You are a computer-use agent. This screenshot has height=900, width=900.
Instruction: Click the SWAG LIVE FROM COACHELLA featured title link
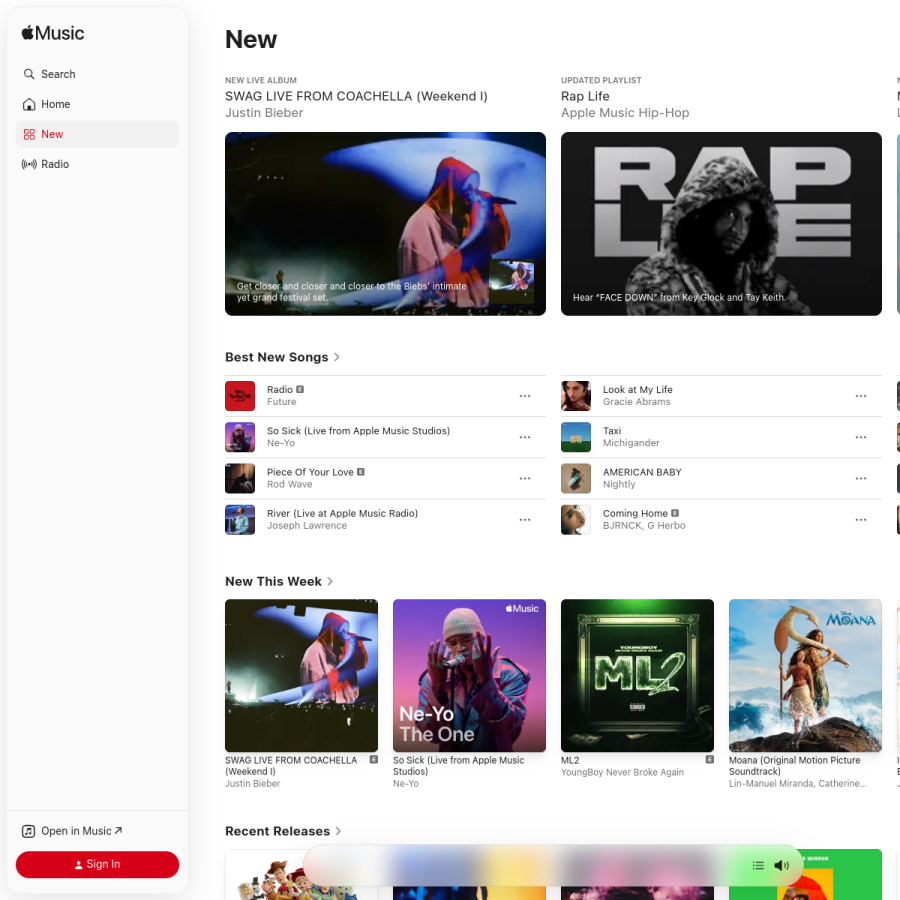click(356, 96)
